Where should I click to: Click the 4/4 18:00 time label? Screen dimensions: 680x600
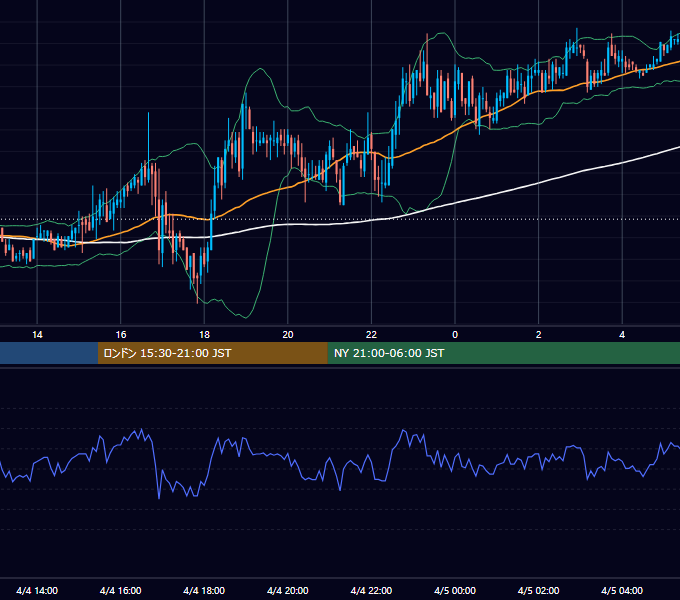click(204, 590)
